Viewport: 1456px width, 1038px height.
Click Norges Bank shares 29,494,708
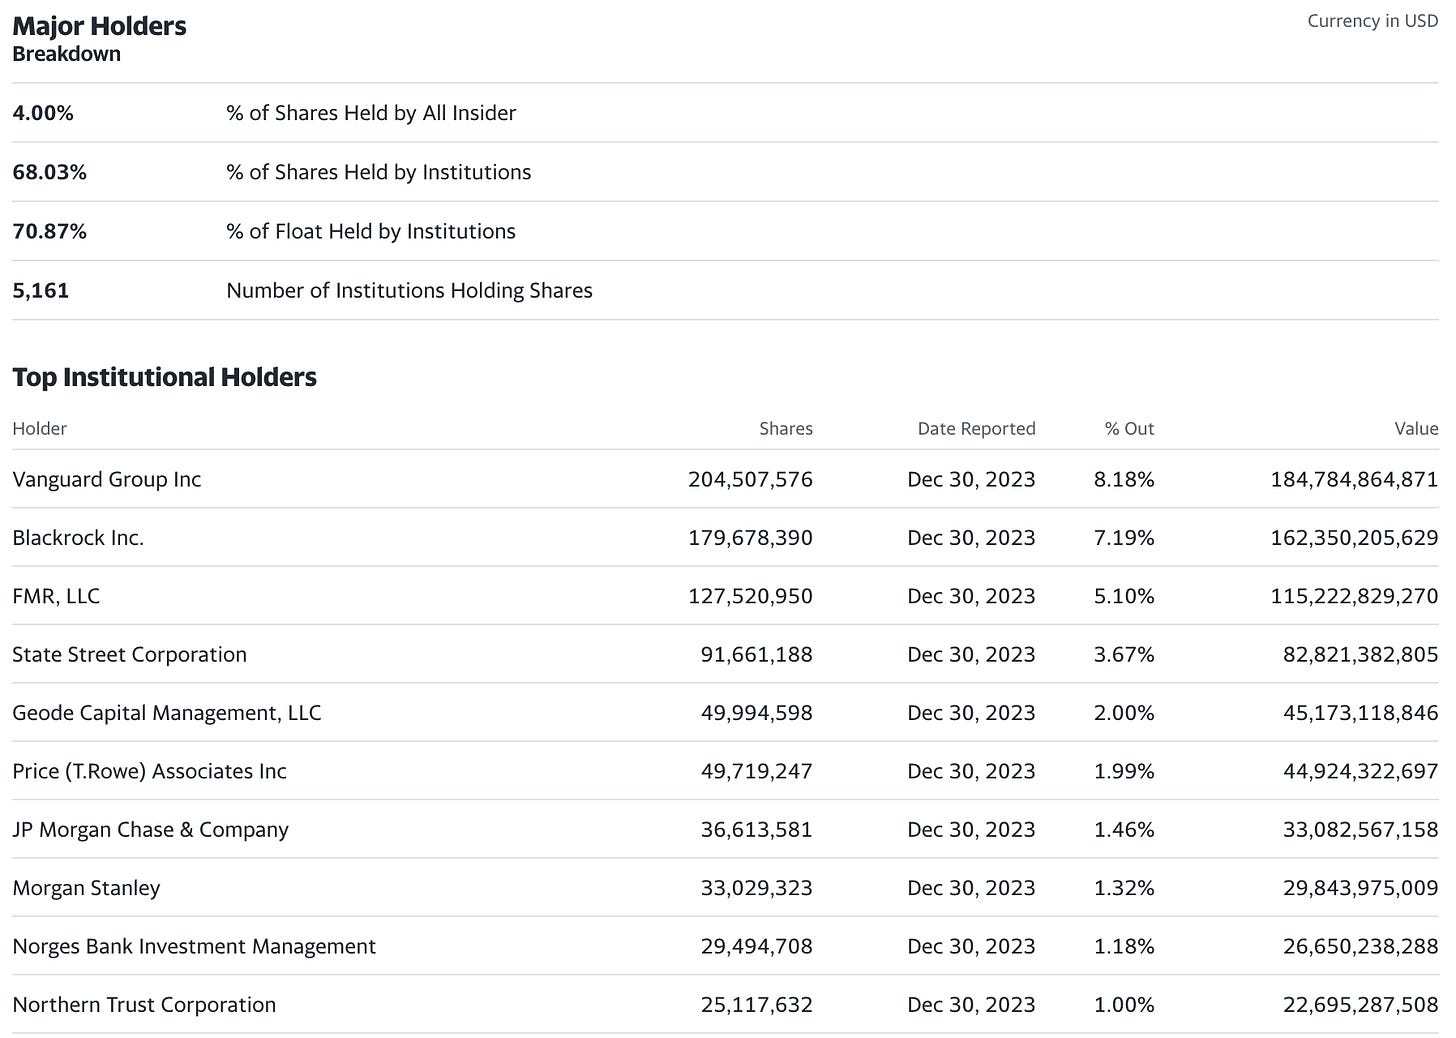pos(756,946)
